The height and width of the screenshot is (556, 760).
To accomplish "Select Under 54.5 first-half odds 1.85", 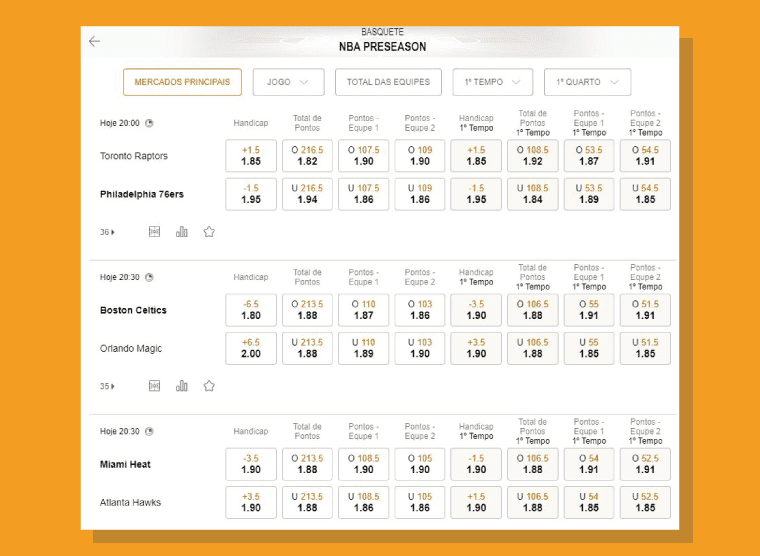I will pyautogui.click(x=645, y=194).
